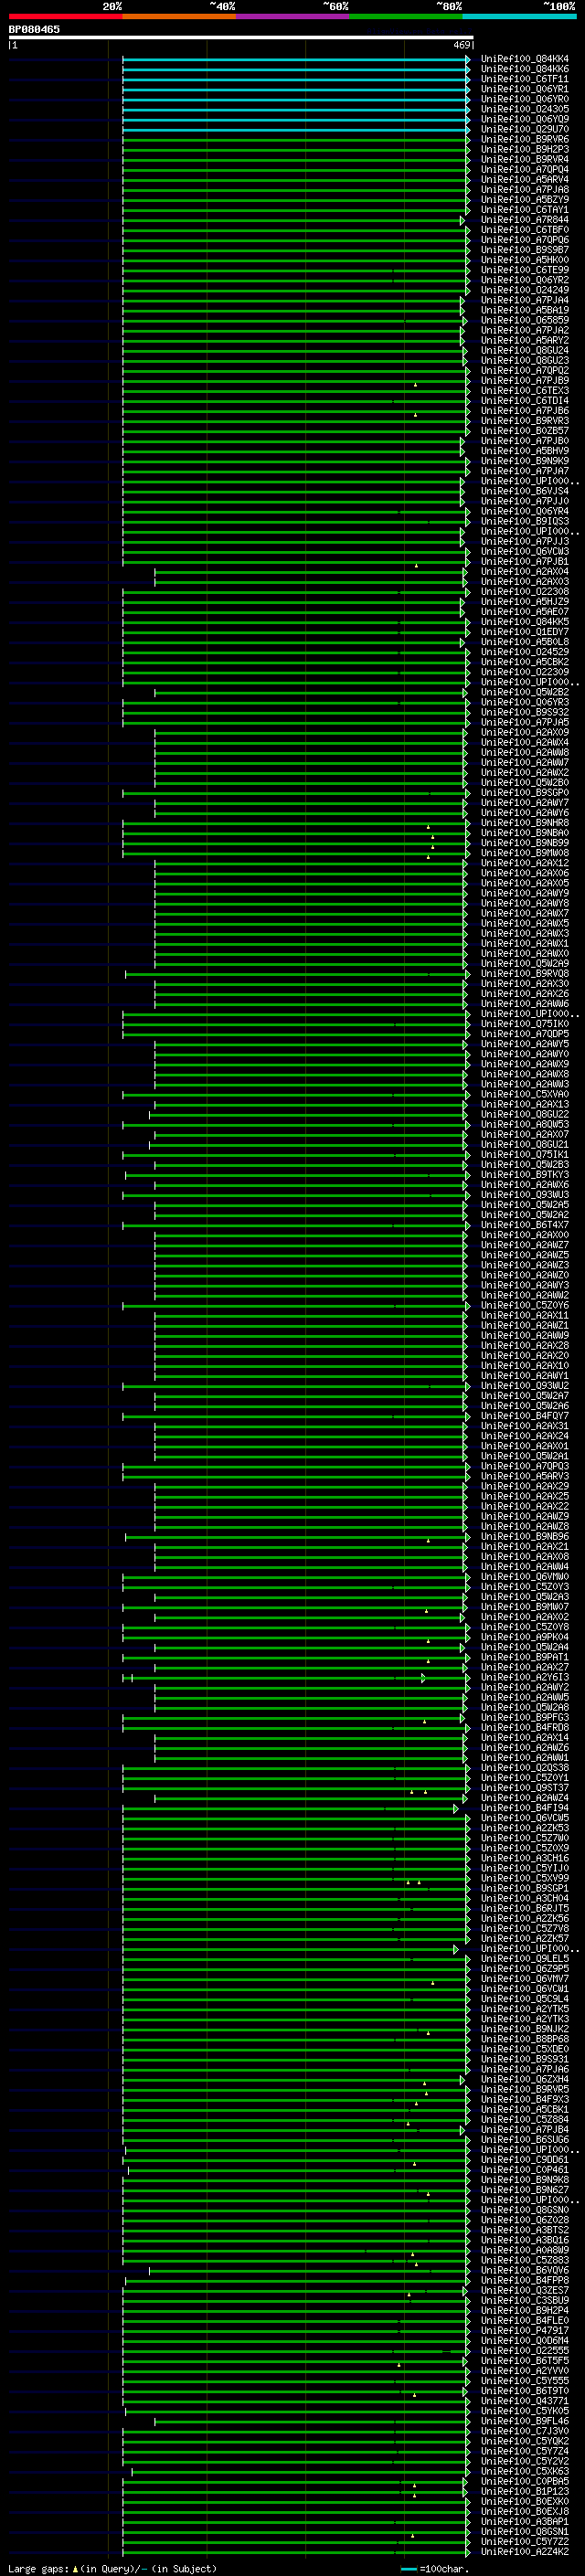Select the text UniRef100_Q1EDY7
Screen dimensions: 585x2576
[x=525, y=632]
